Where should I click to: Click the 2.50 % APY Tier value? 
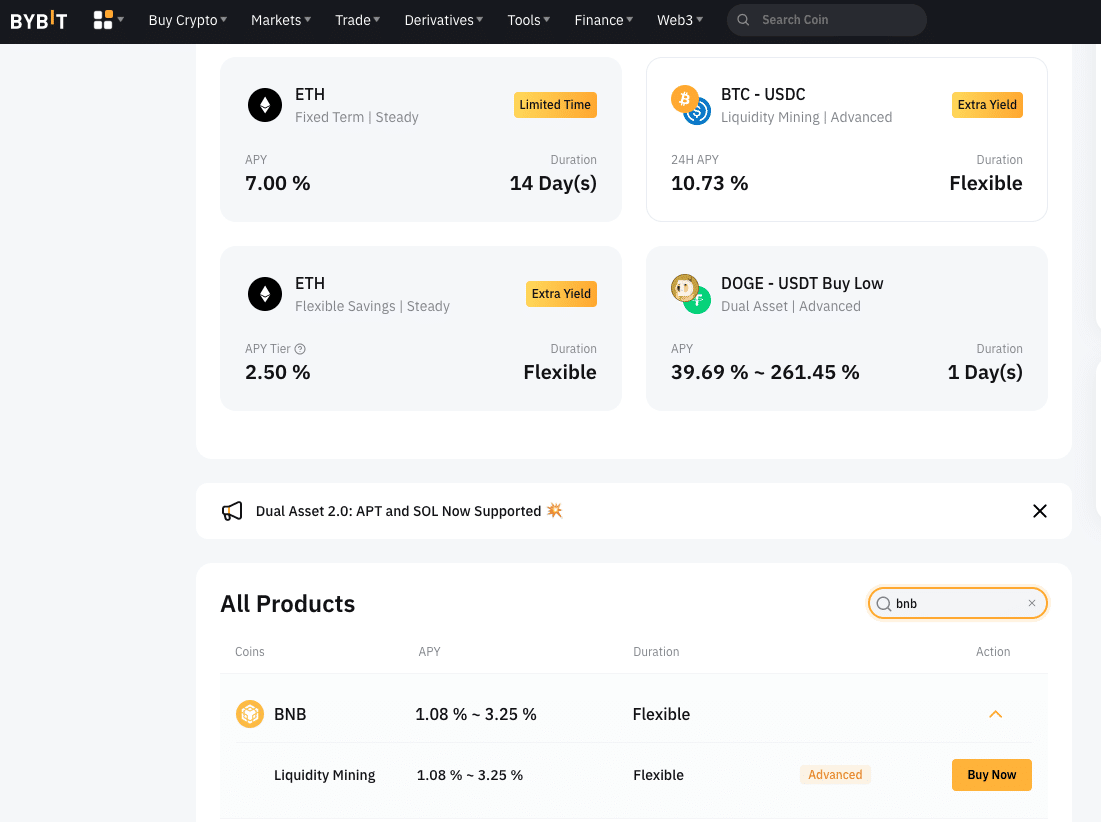click(277, 372)
